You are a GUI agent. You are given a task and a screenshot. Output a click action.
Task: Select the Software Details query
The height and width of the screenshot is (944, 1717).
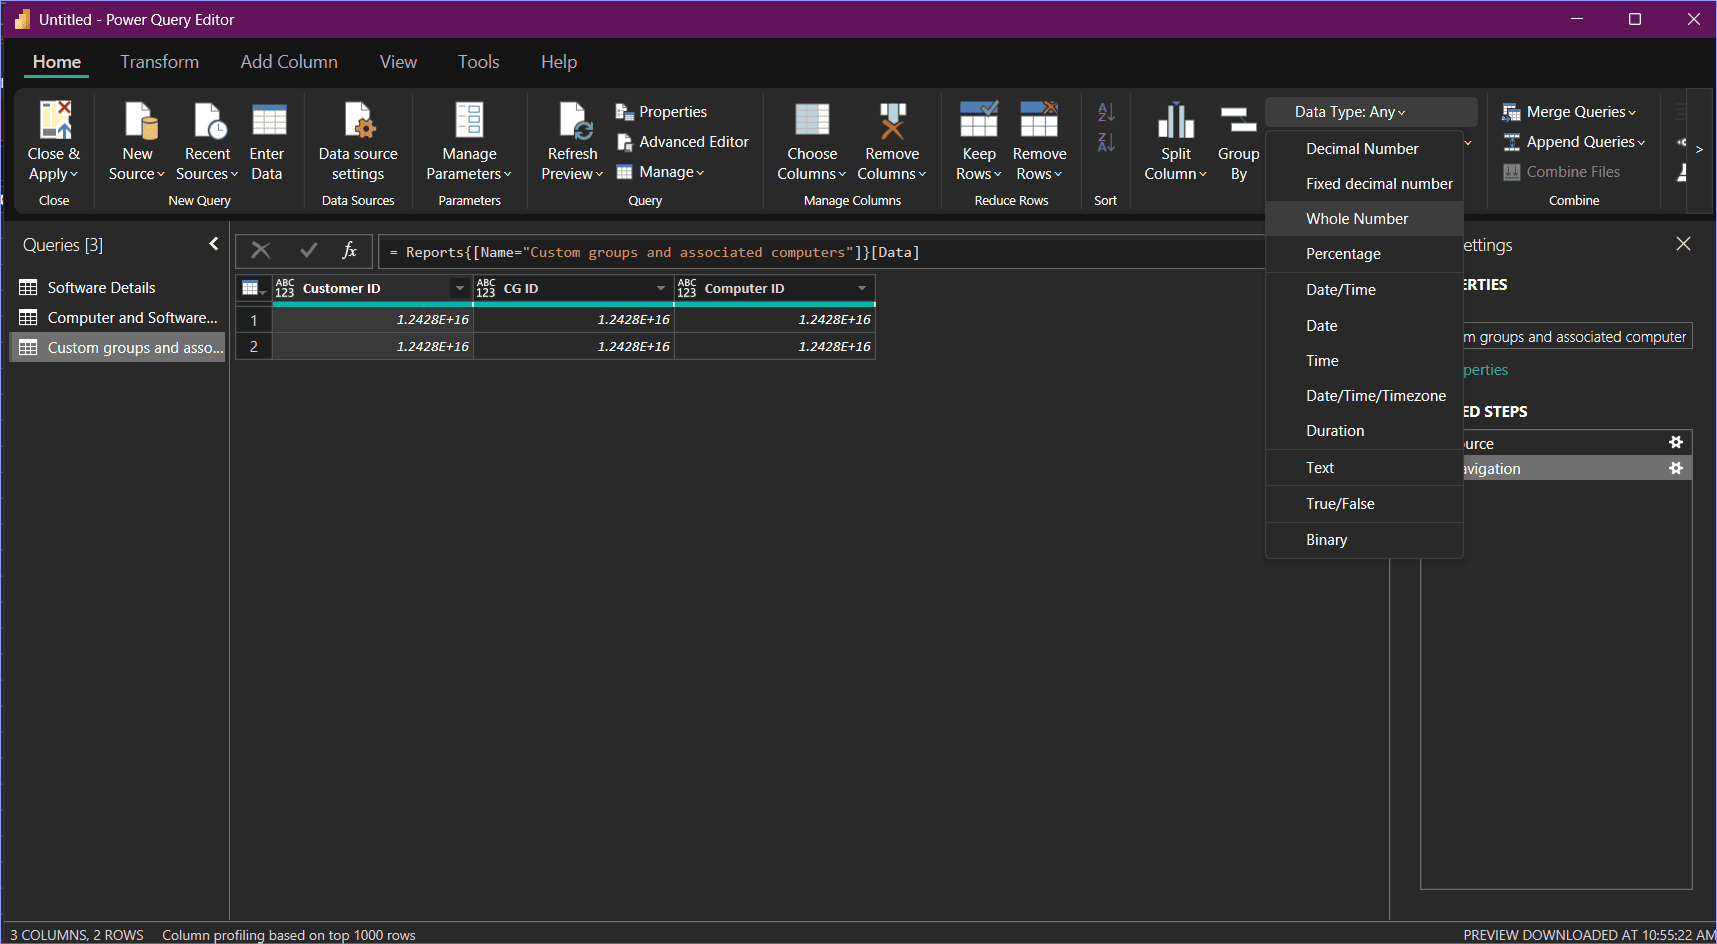[118, 288]
